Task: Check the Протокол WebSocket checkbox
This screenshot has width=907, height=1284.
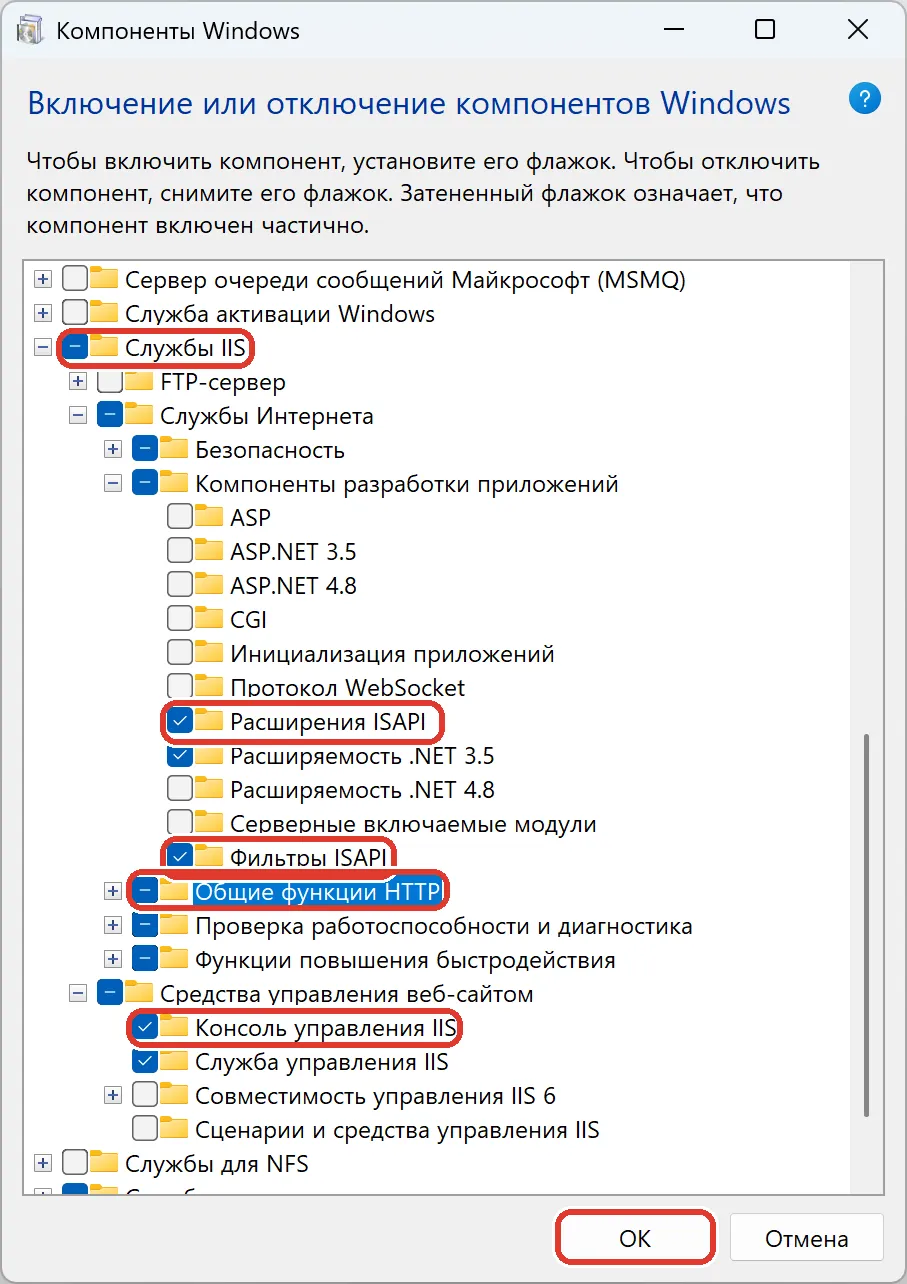Action: (x=180, y=687)
